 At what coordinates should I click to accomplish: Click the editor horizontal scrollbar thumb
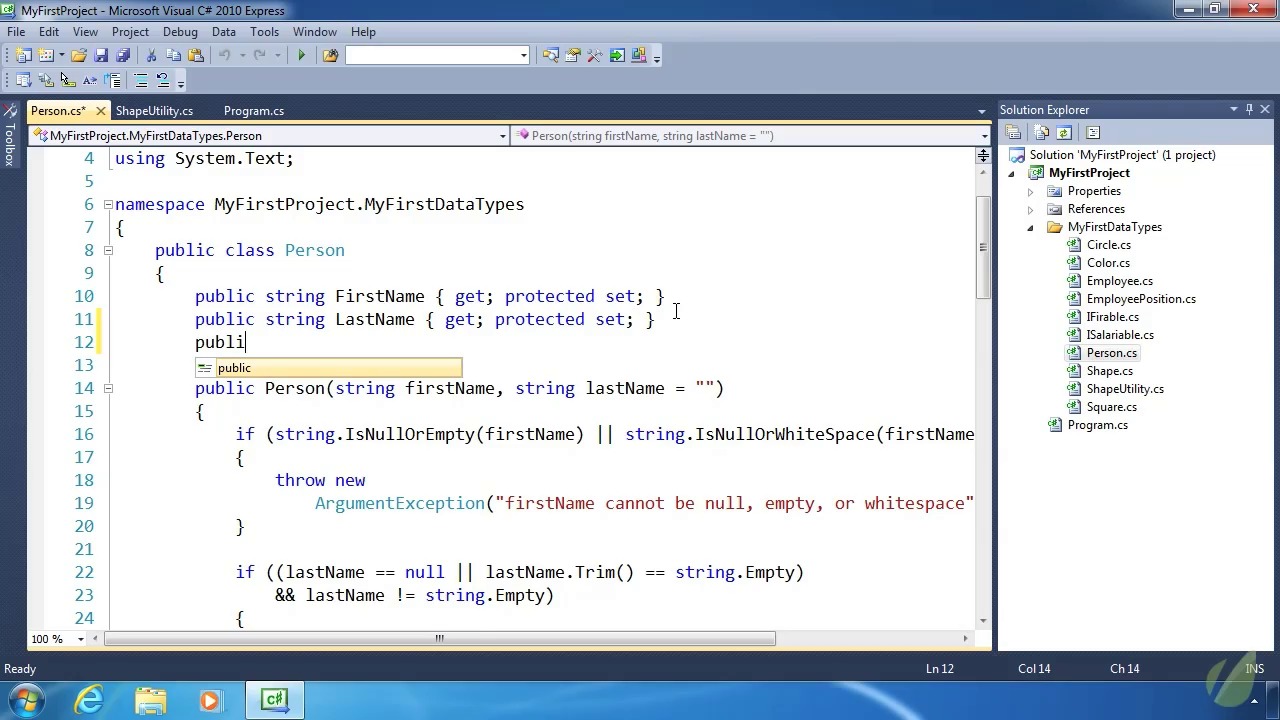coord(439,639)
